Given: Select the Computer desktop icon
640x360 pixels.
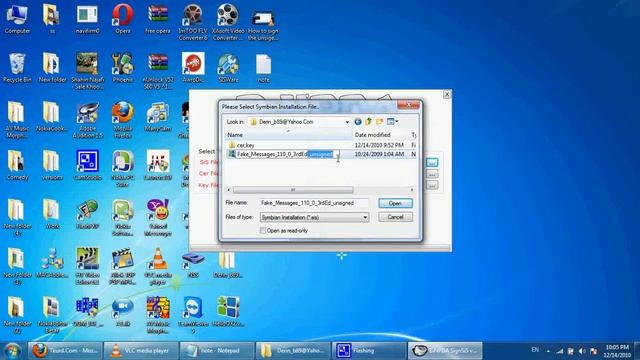Looking at the screenshot, I should pyautogui.click(x=17, y=19).
